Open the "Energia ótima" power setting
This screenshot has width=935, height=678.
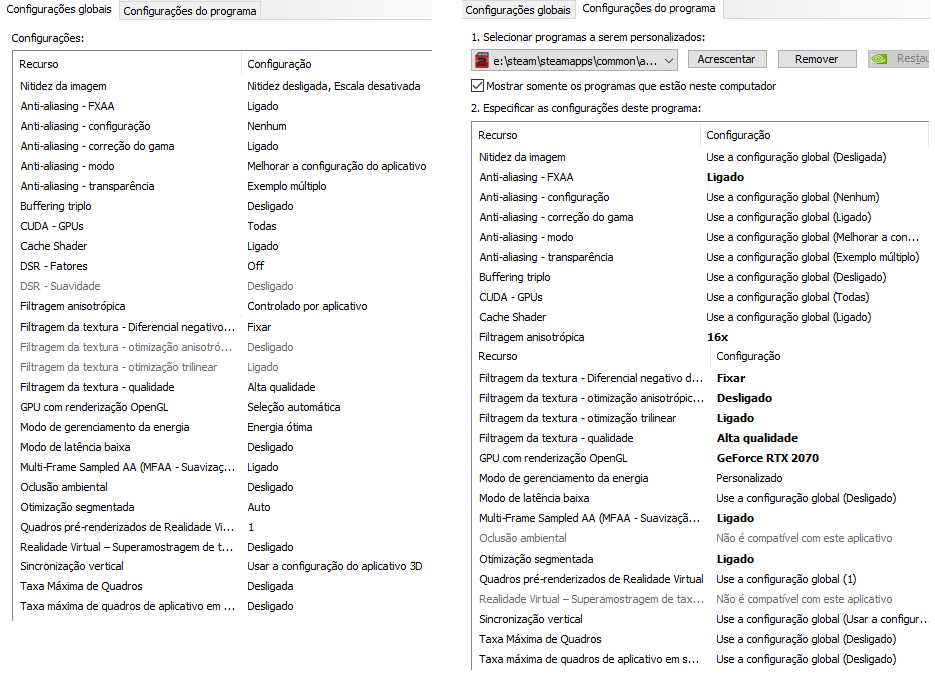[x=281, y=427]
